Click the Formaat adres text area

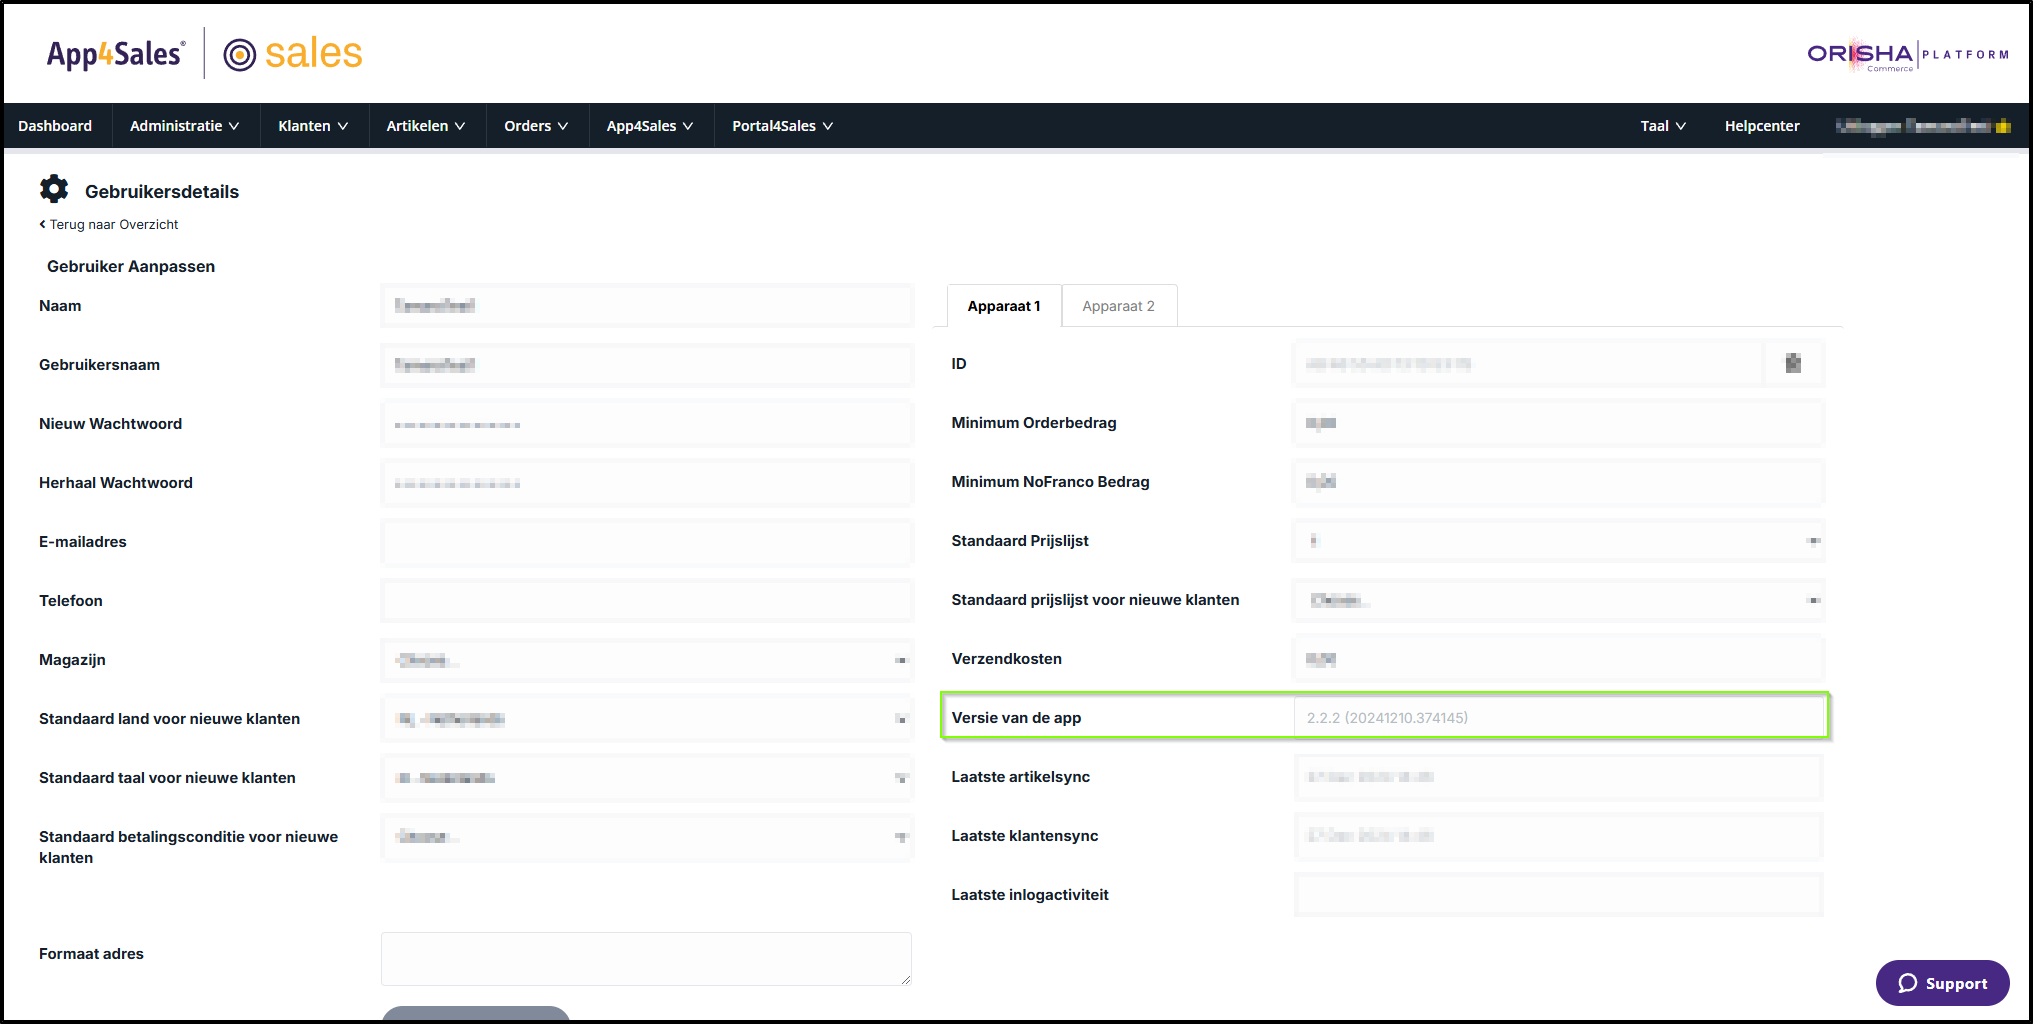(x=646, y=959)
